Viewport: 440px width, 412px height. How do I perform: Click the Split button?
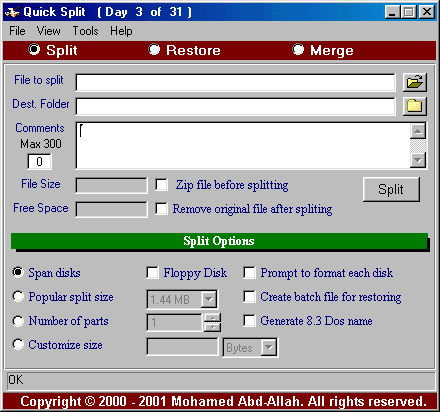(391, 189)
